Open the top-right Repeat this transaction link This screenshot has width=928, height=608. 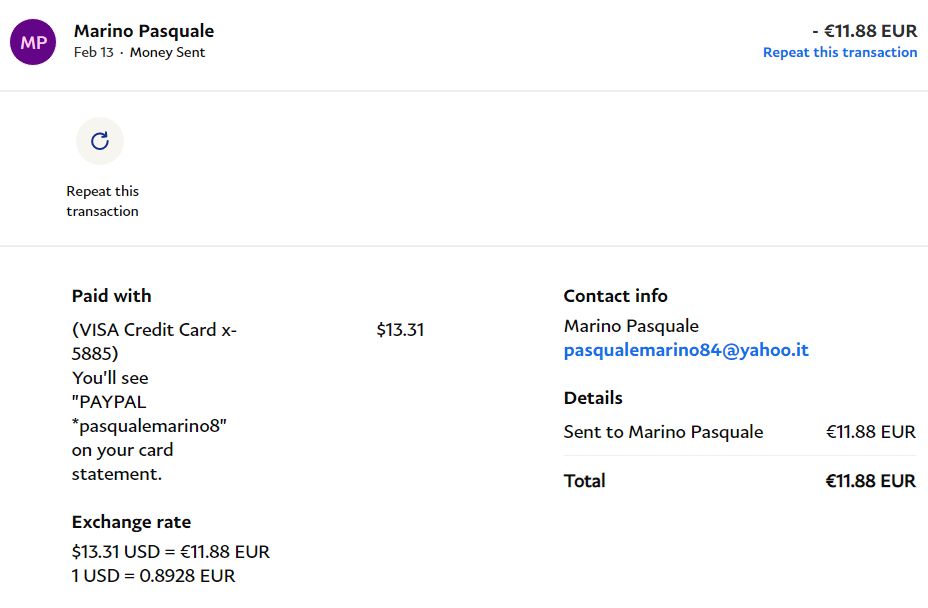coord(839,52)
